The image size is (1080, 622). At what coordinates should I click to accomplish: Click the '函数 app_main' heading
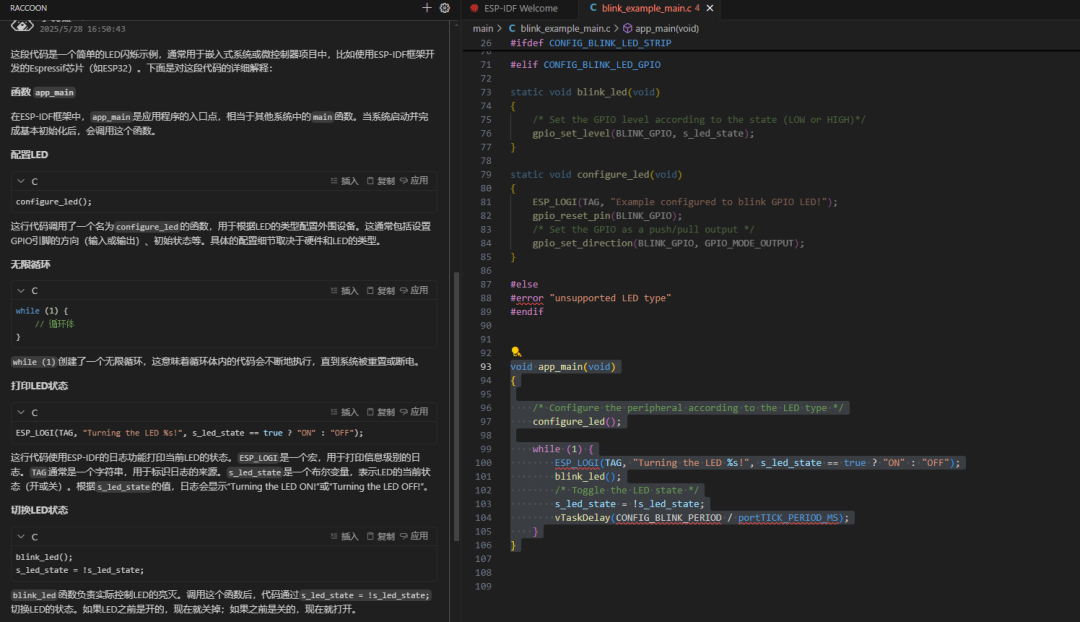(x=42, y=92)
